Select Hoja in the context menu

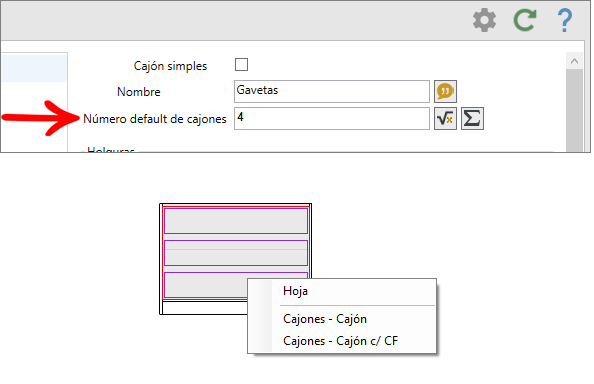coord(341,291)
